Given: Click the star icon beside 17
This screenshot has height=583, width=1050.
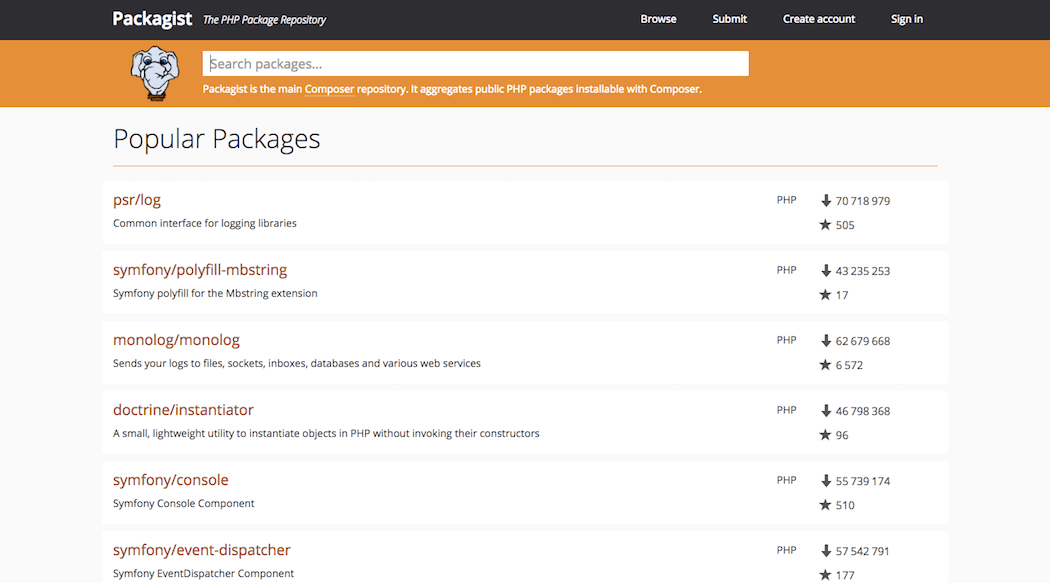Looking at the screenshot, I should (825, 295).
